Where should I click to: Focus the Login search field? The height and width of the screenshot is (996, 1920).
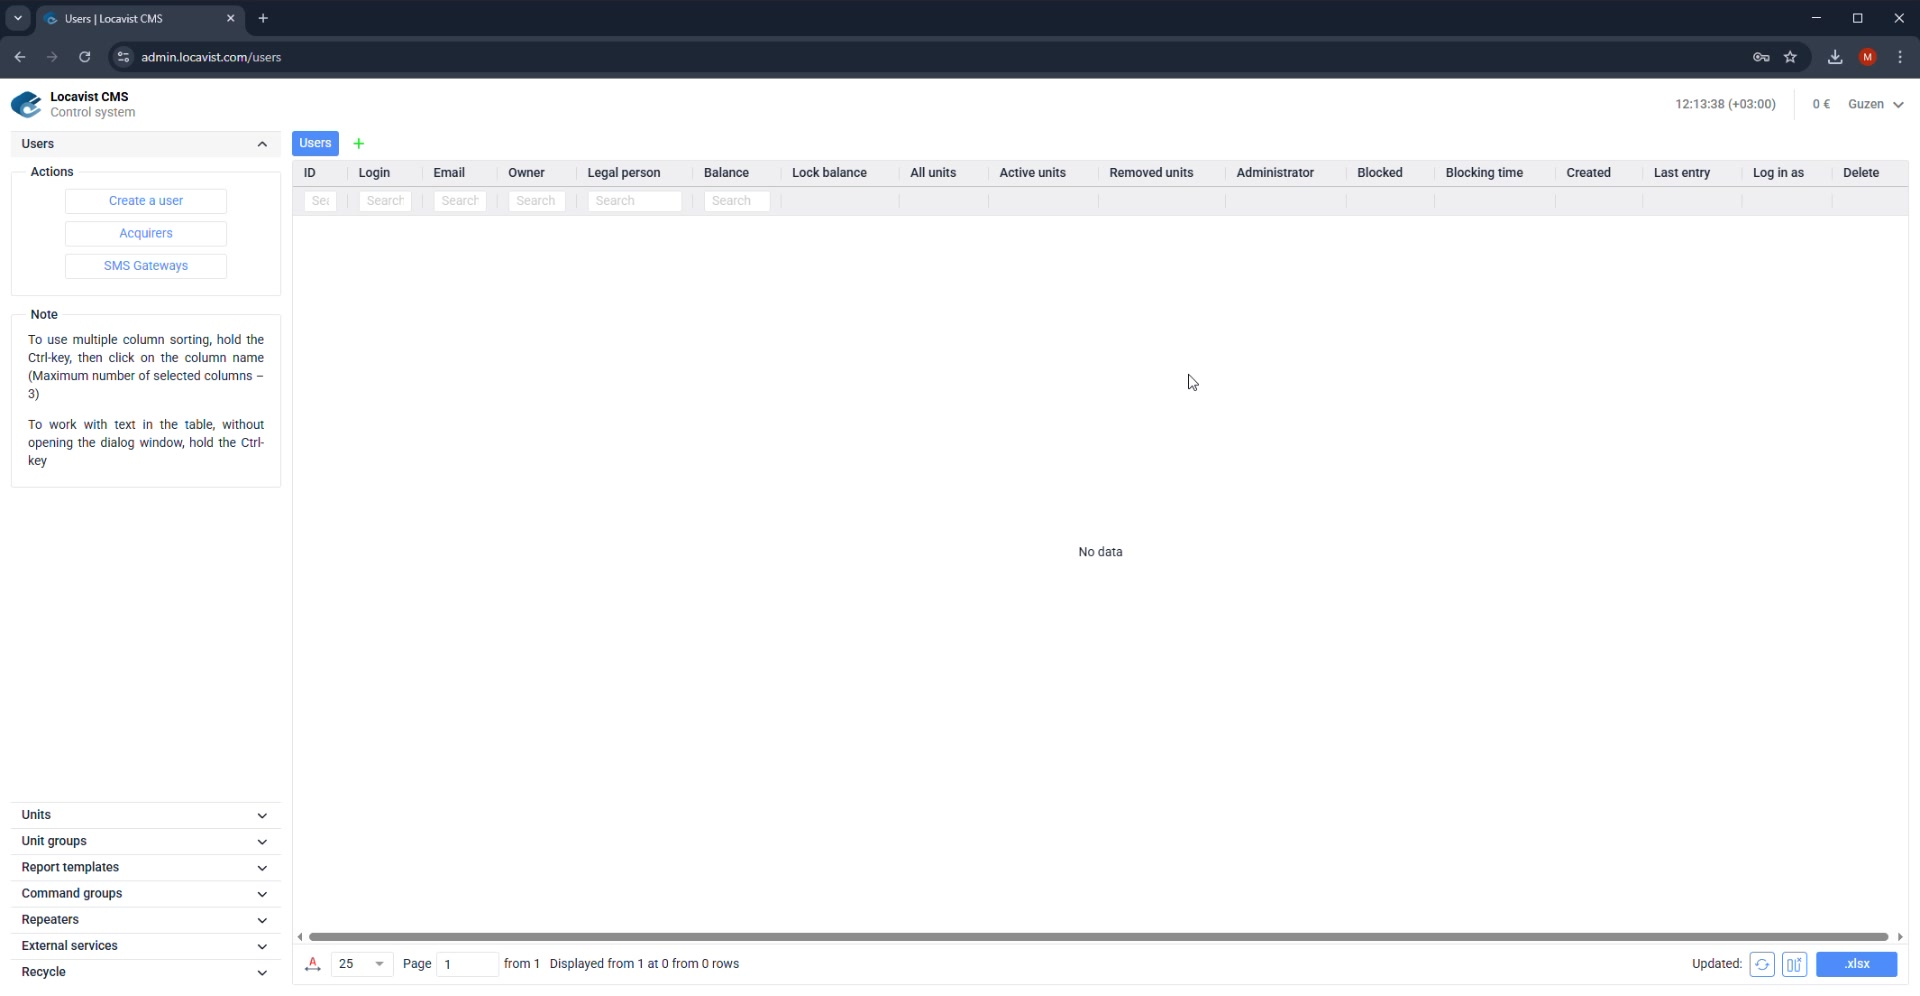(x=385, y=201)
